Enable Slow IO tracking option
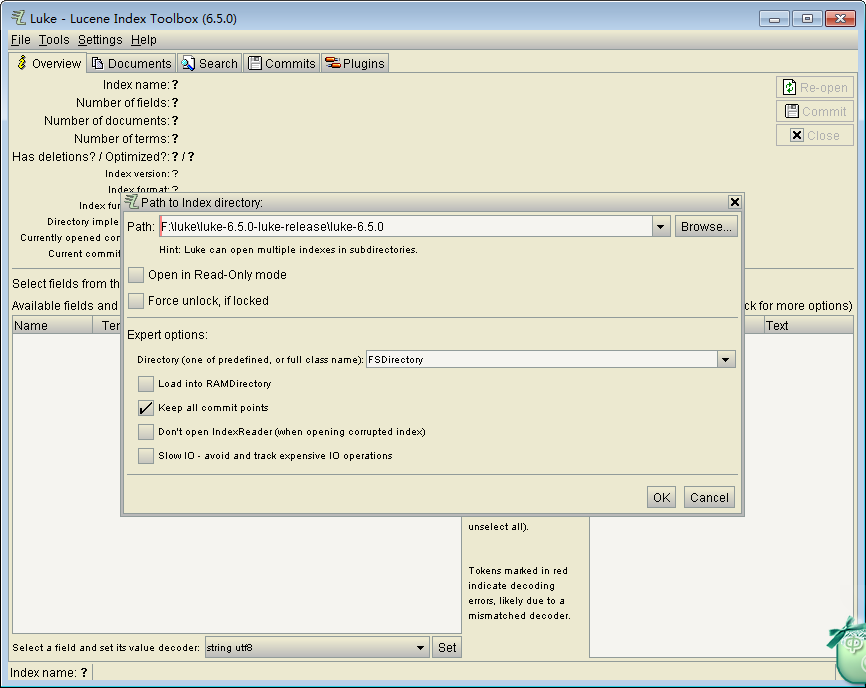This screenshot has height=688, width=866. 146,456
